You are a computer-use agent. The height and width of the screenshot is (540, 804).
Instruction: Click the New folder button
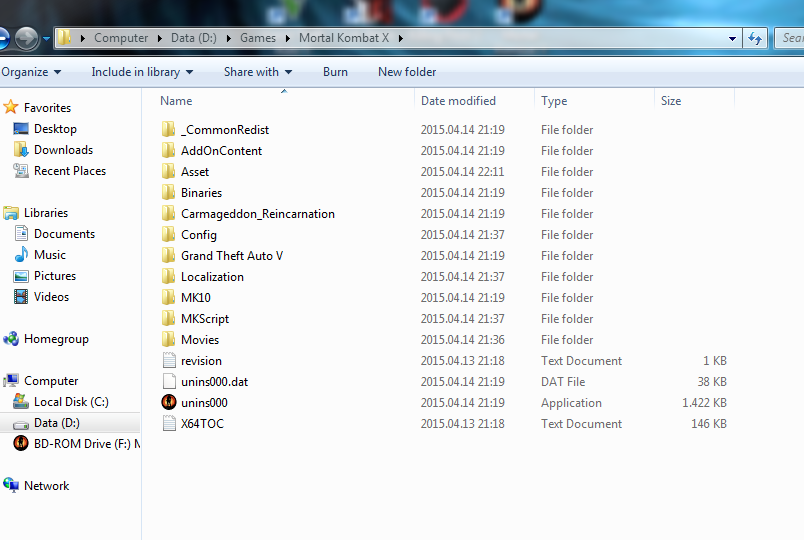tap(407, 72)
